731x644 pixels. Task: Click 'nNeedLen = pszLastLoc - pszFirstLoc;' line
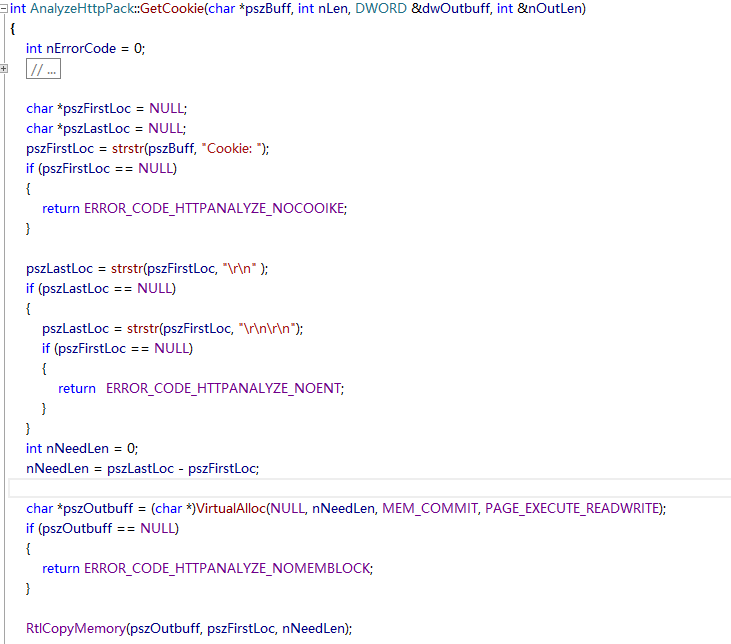click(x=143, y=469)
